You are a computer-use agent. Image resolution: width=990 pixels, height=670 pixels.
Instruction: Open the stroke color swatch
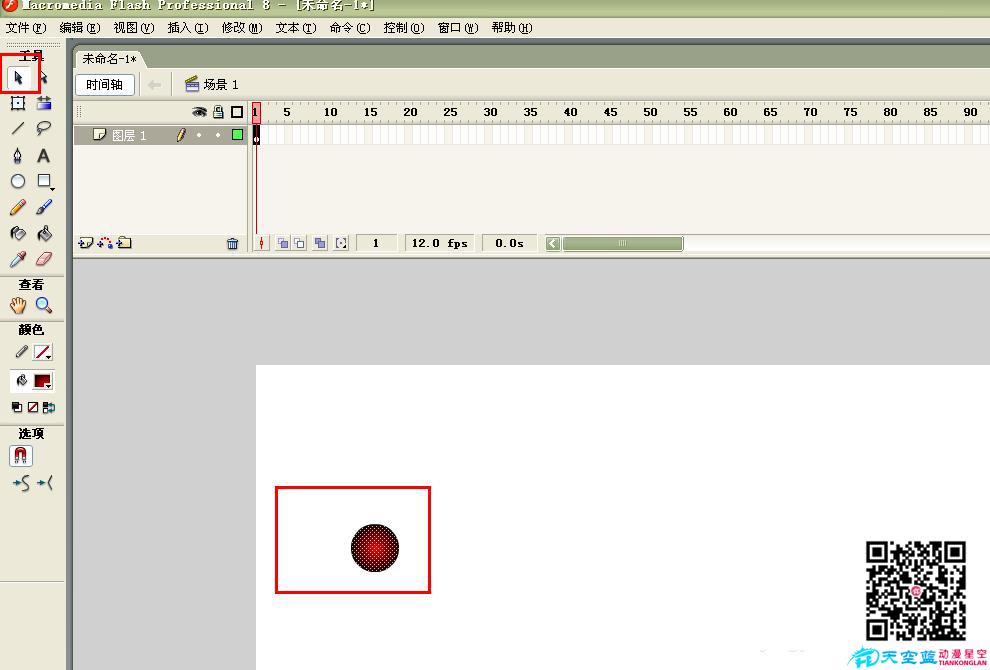[42, 352]
